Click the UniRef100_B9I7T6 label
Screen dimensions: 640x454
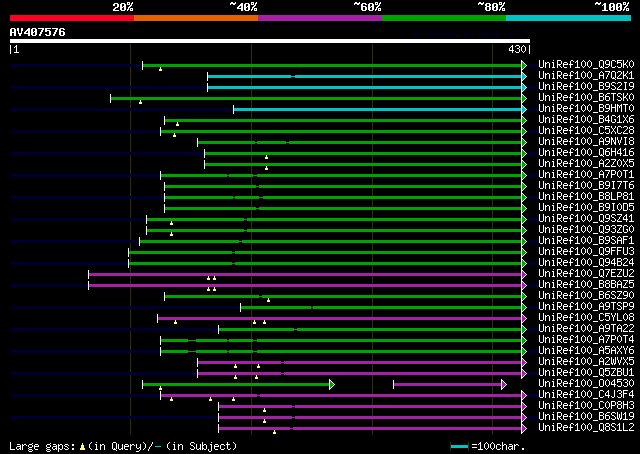pos(586,186)
